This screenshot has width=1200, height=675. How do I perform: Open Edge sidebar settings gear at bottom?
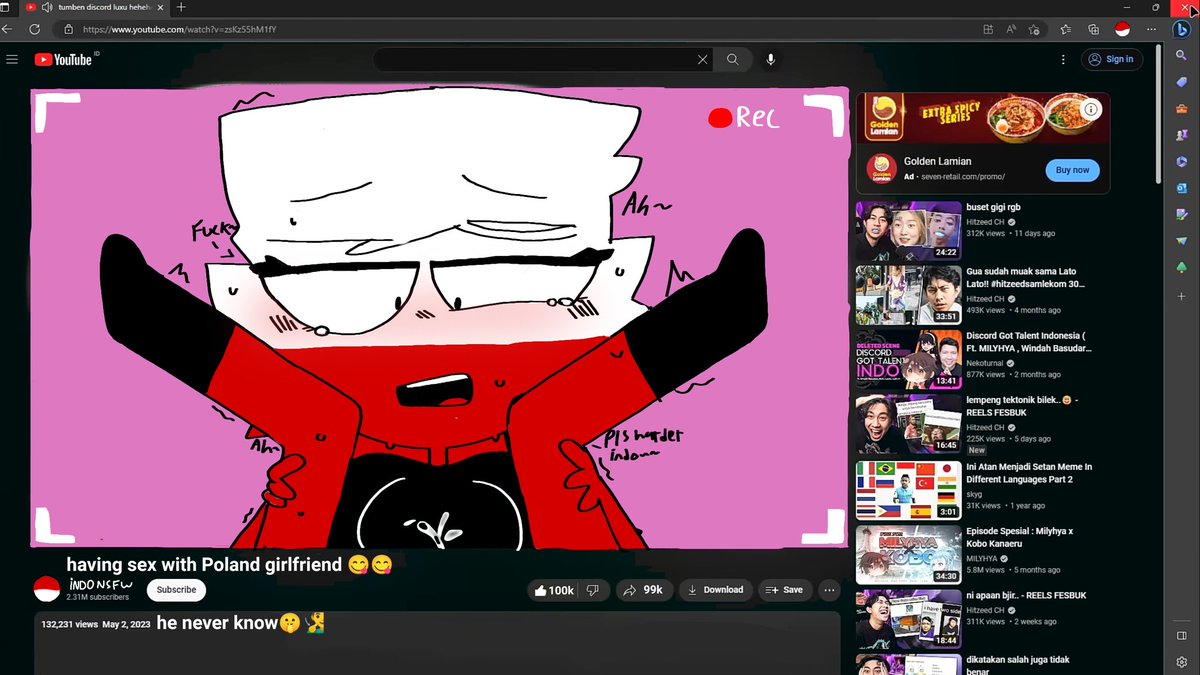coord(1181,662)
